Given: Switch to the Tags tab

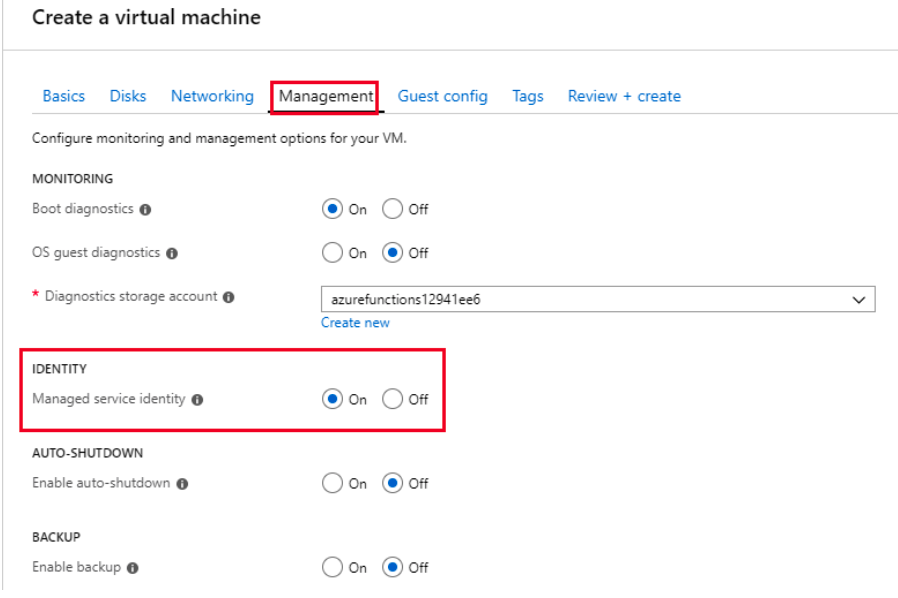Looking at the screenshot, I should click(528, 96).
